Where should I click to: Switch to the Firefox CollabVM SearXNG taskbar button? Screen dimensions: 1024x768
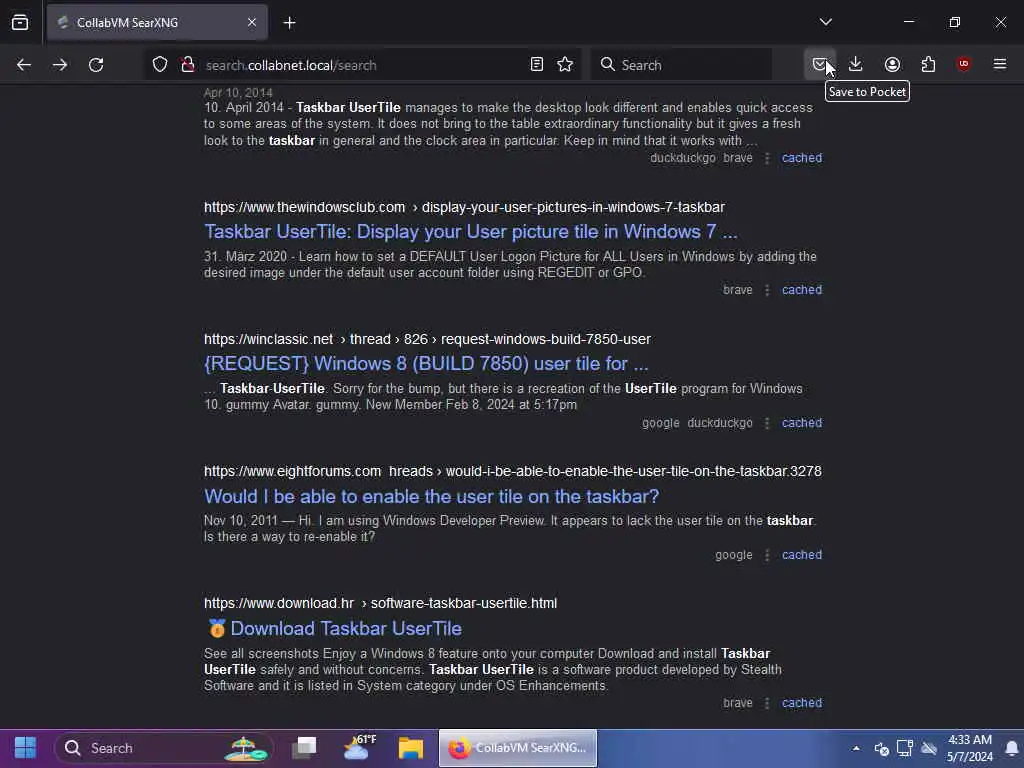(x=518, y=748)
